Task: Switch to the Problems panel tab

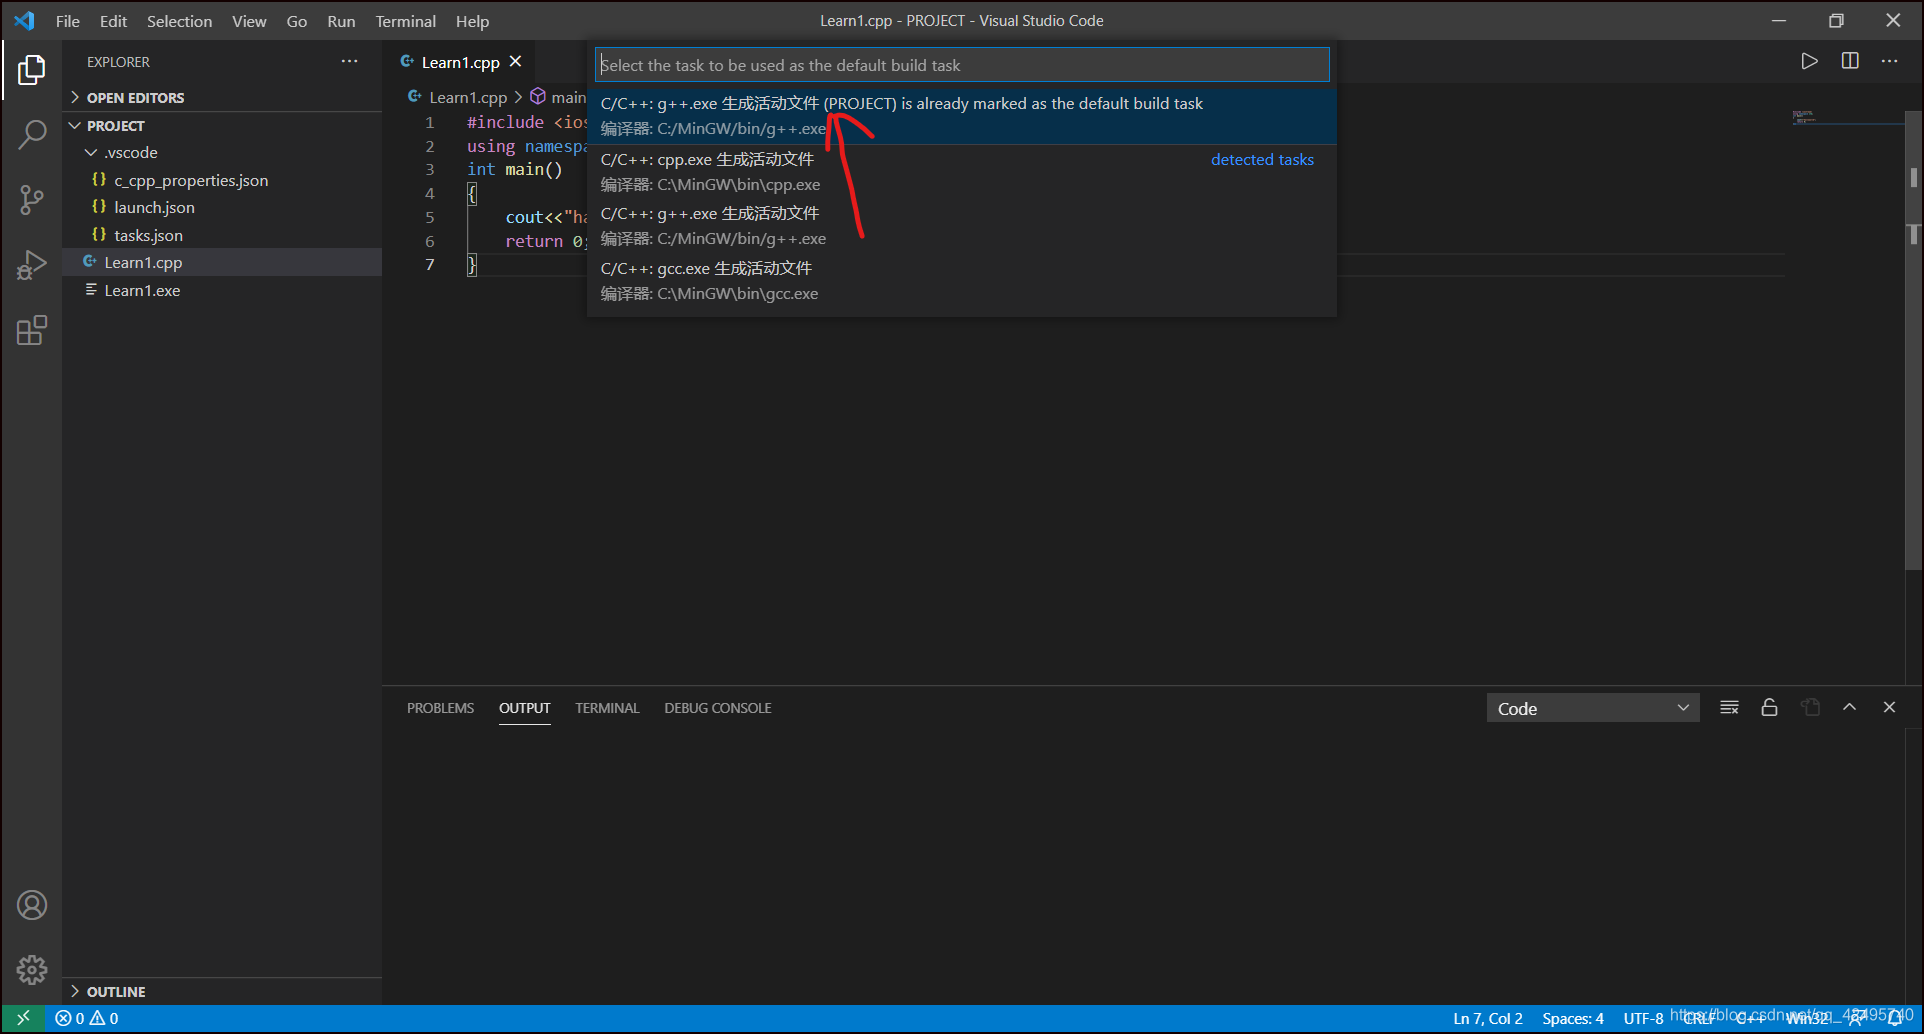Action: point(440,708)
